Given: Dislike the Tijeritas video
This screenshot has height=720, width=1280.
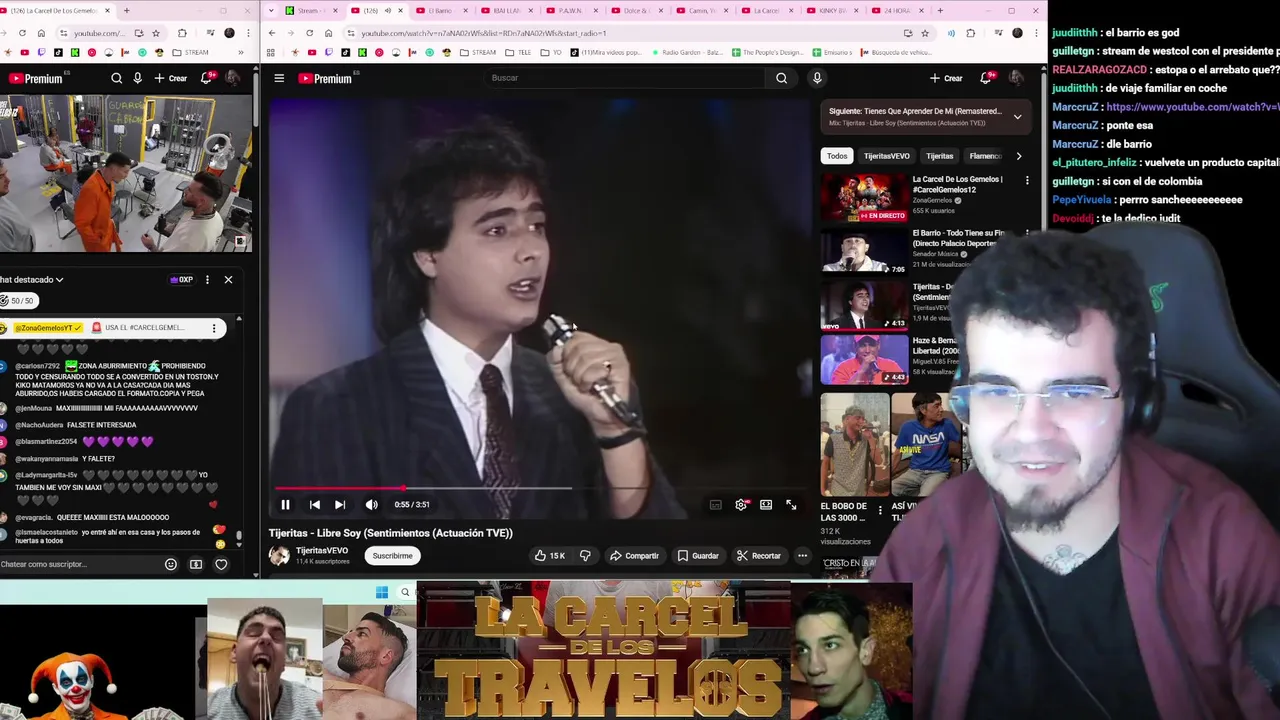Looking at the screenshot, I should (585, 556).
